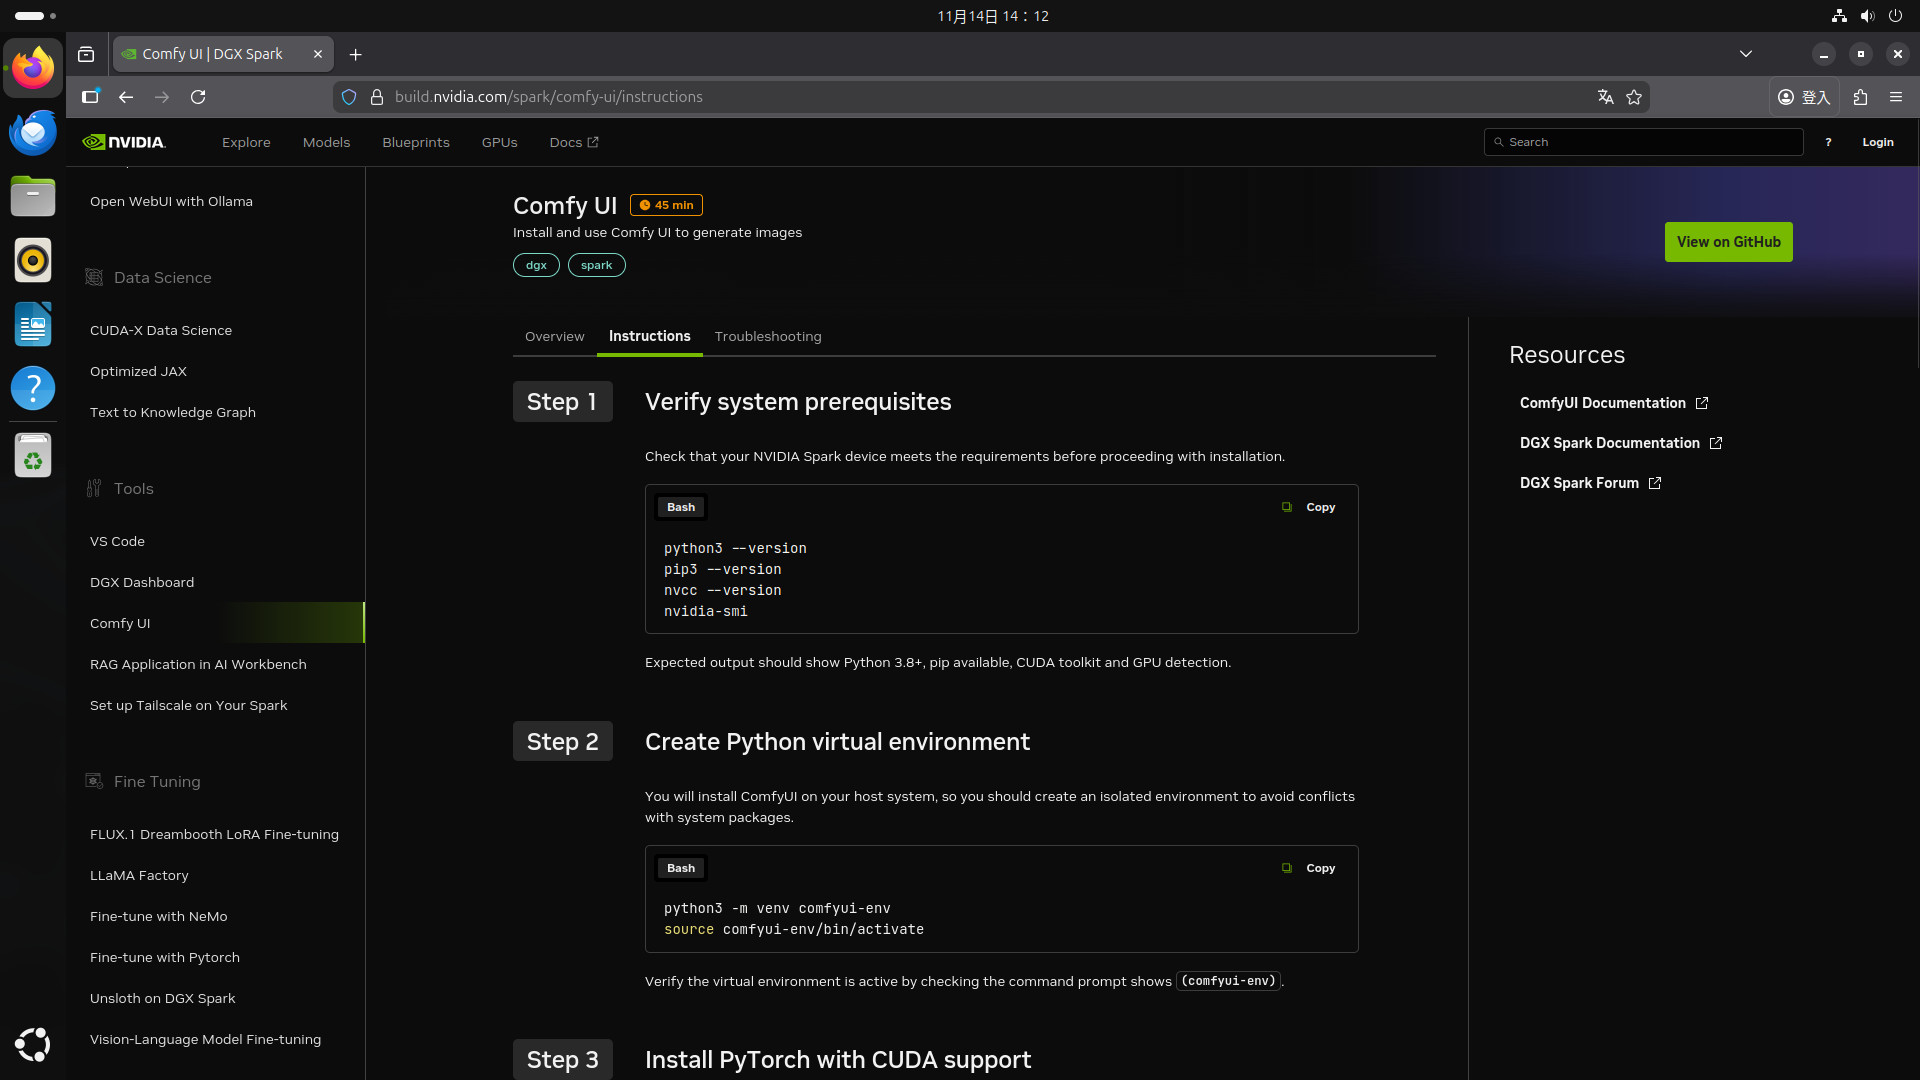This screenshot has width=1920, height=1080.
Task: Reload the current page
Action: (x=198, y=97)
